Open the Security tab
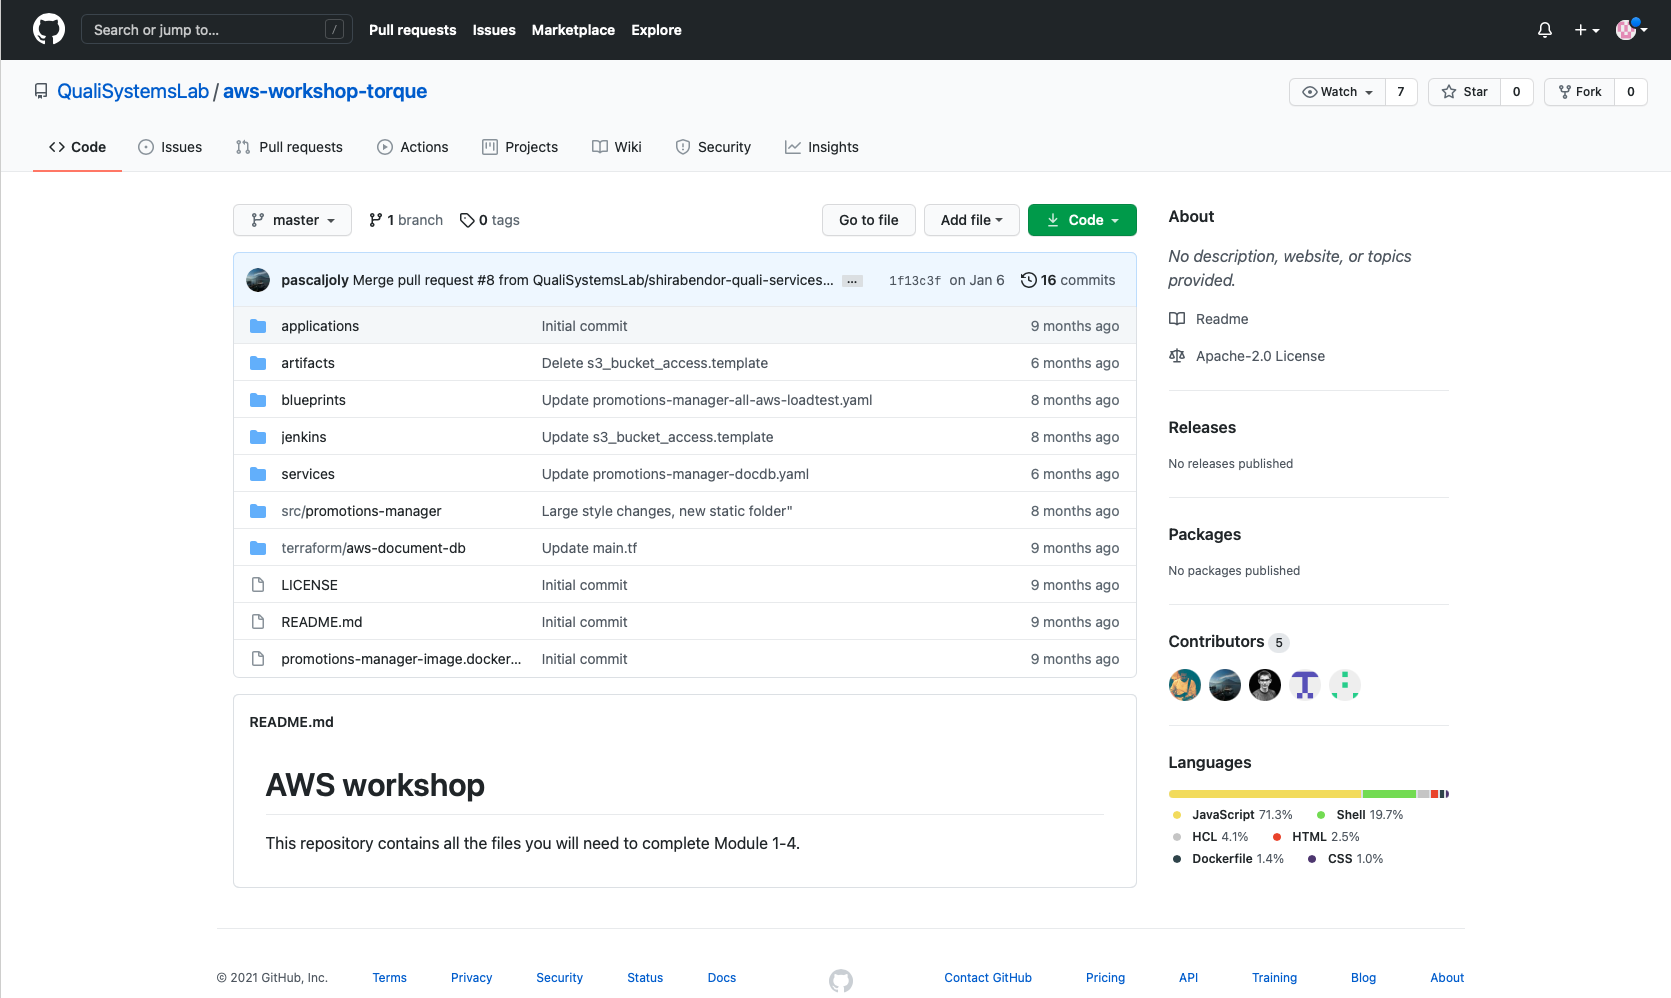This screenshot has width=1671, height=998. (x=713, y=147)
